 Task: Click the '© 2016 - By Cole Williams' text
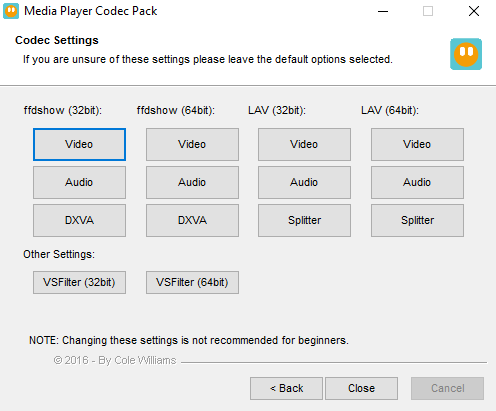click(x=115, y=360)
